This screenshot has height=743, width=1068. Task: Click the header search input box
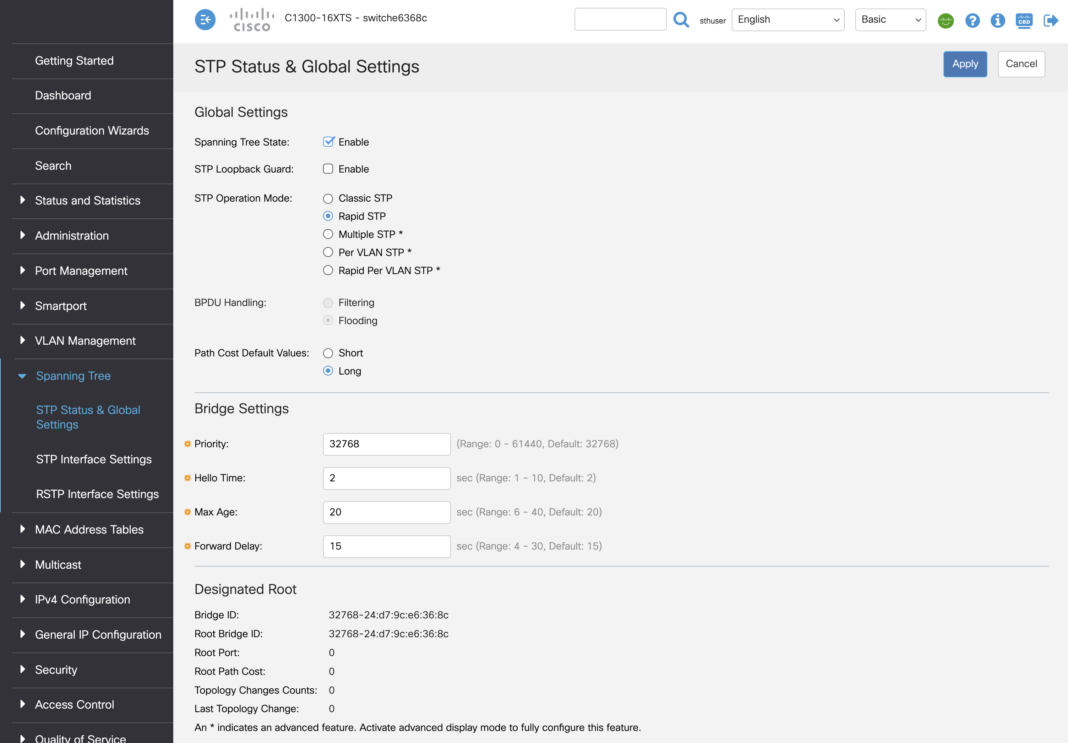(620, 19)
